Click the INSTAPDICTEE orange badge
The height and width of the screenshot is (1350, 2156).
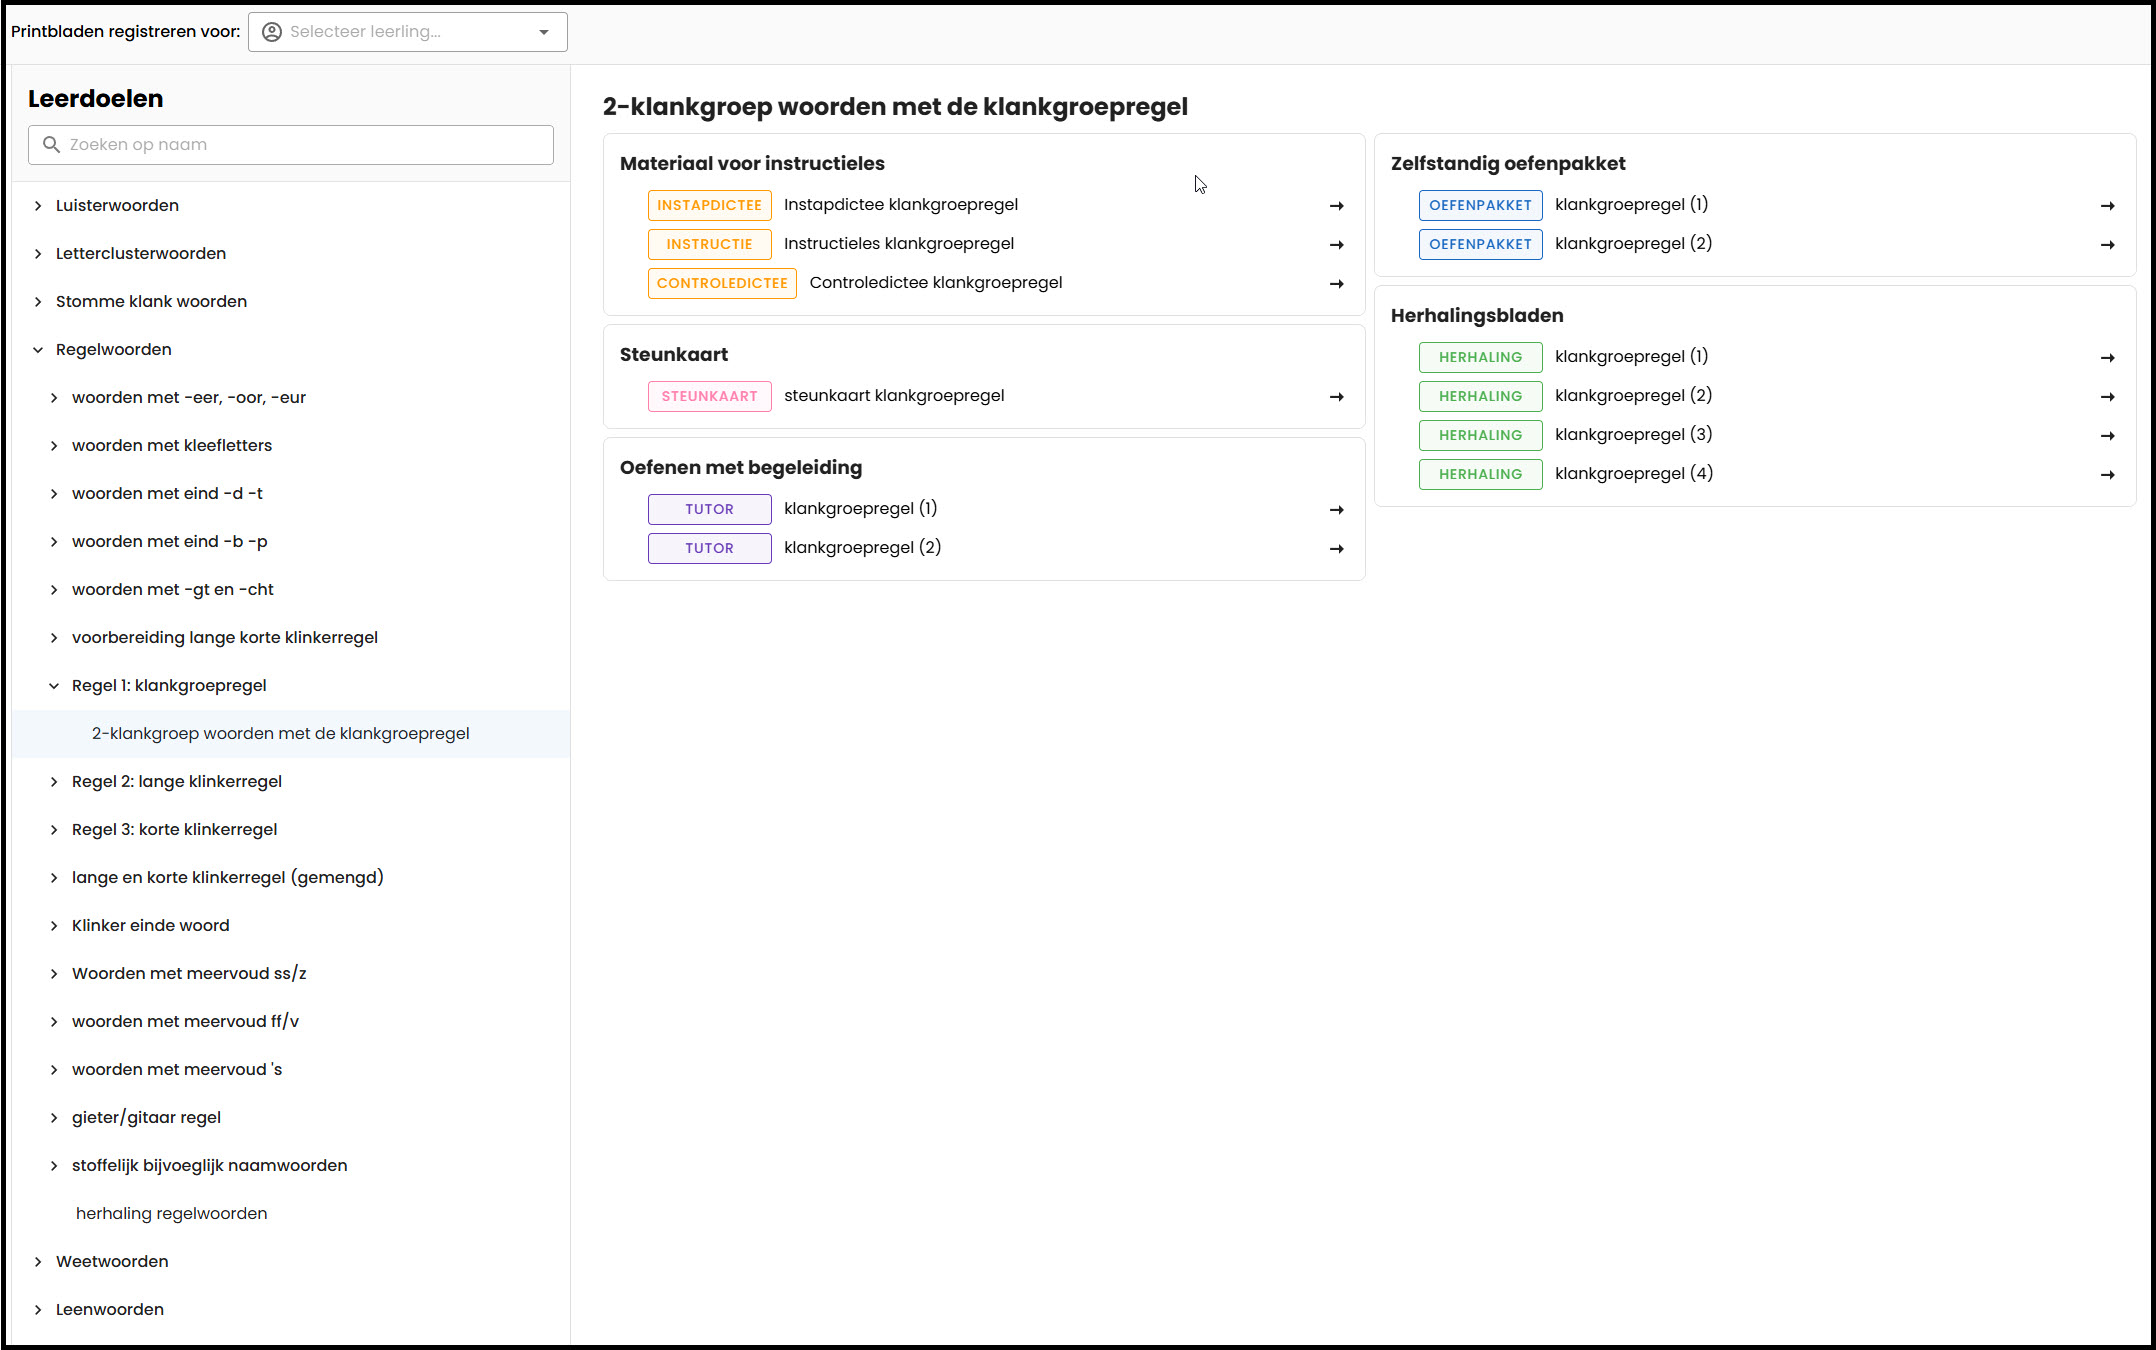coord(709,205)
